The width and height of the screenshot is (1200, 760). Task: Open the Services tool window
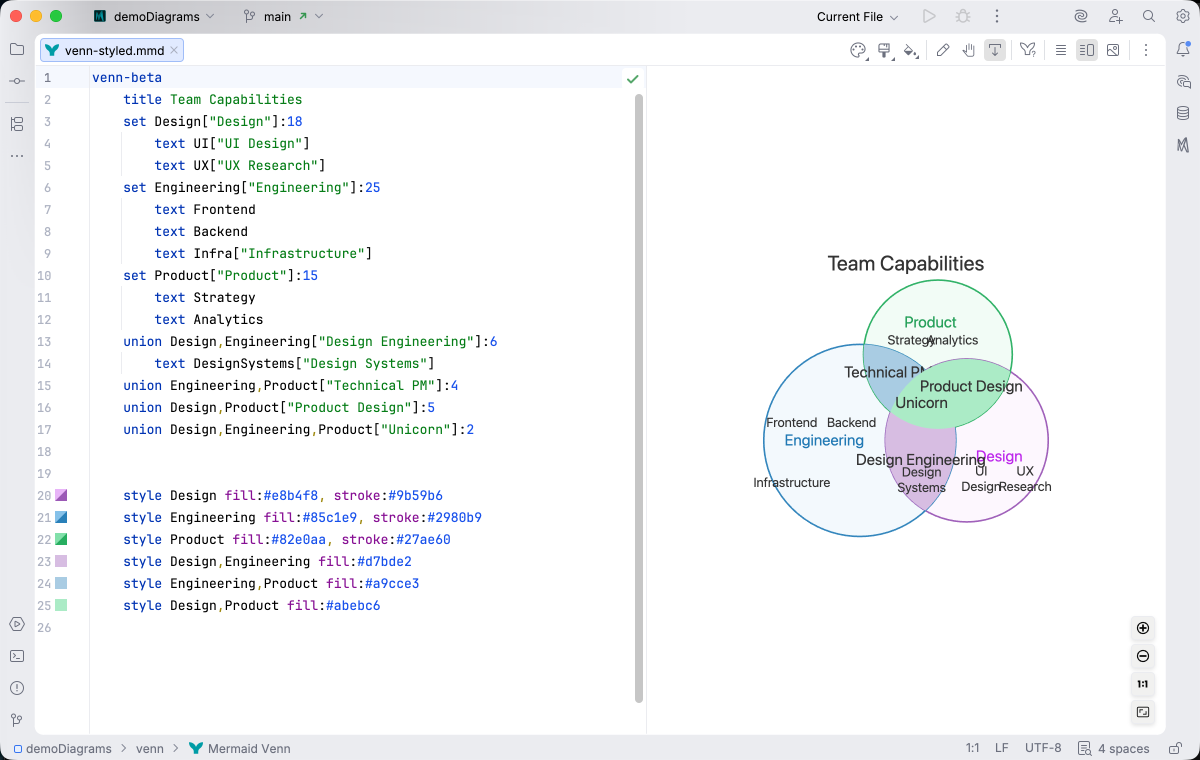16,624
